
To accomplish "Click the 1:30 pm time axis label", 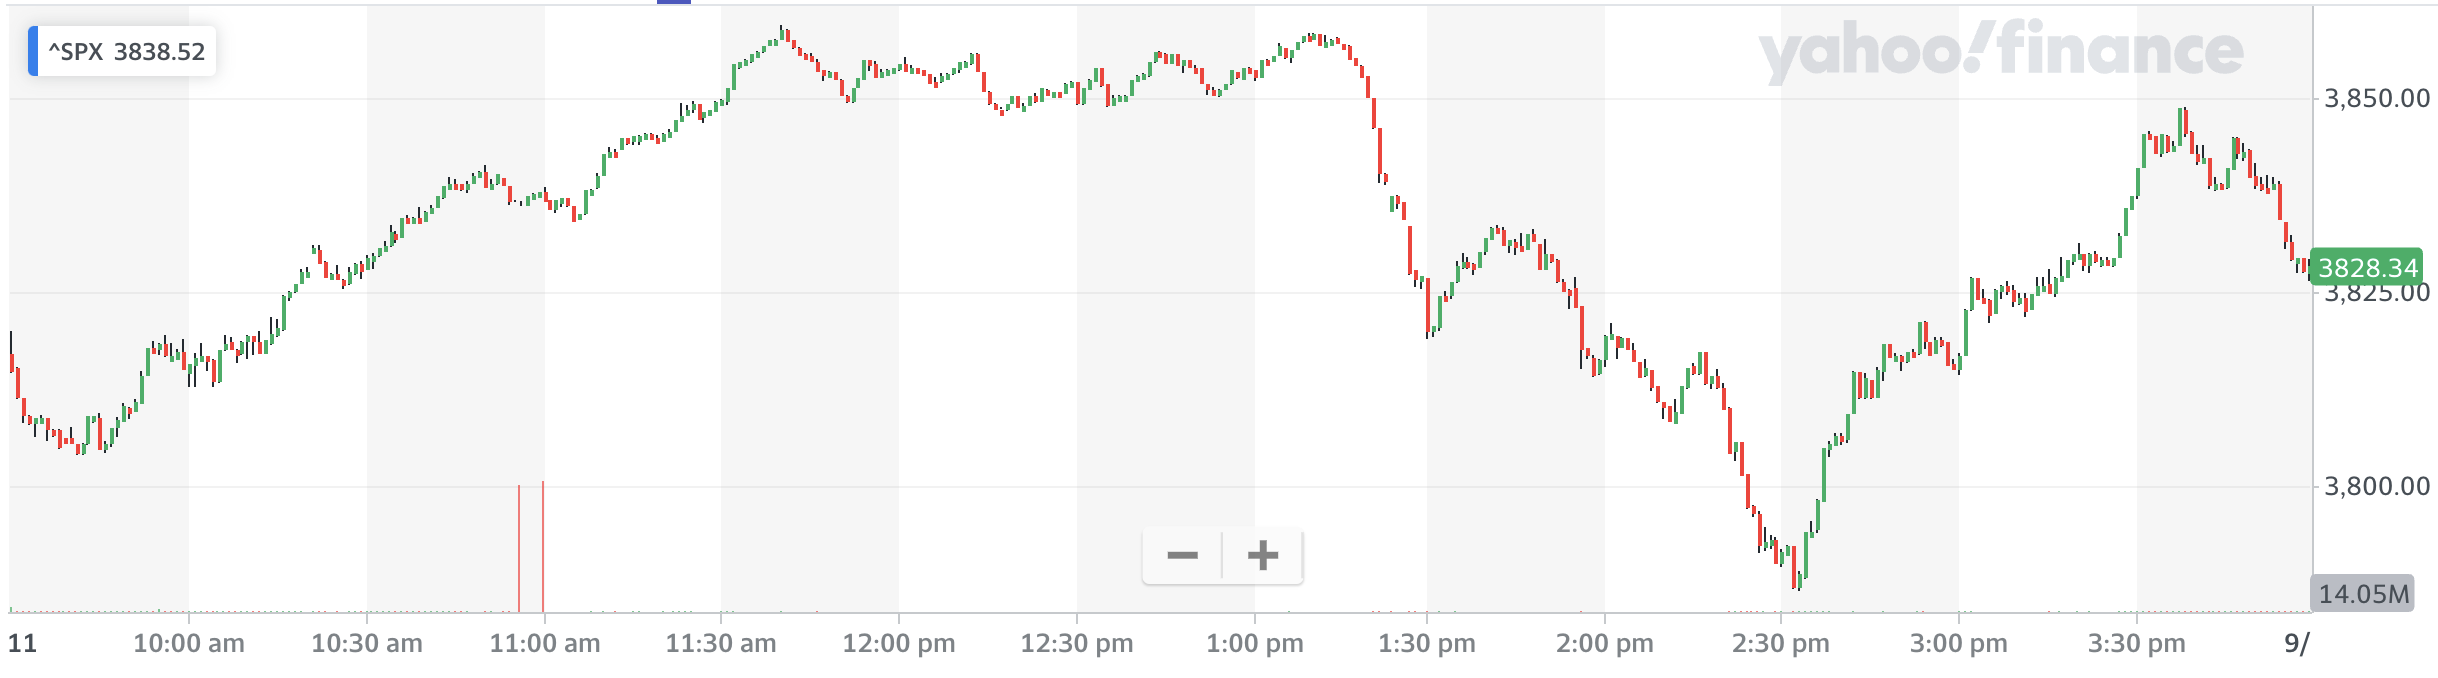I will [x=1426, y=643].
